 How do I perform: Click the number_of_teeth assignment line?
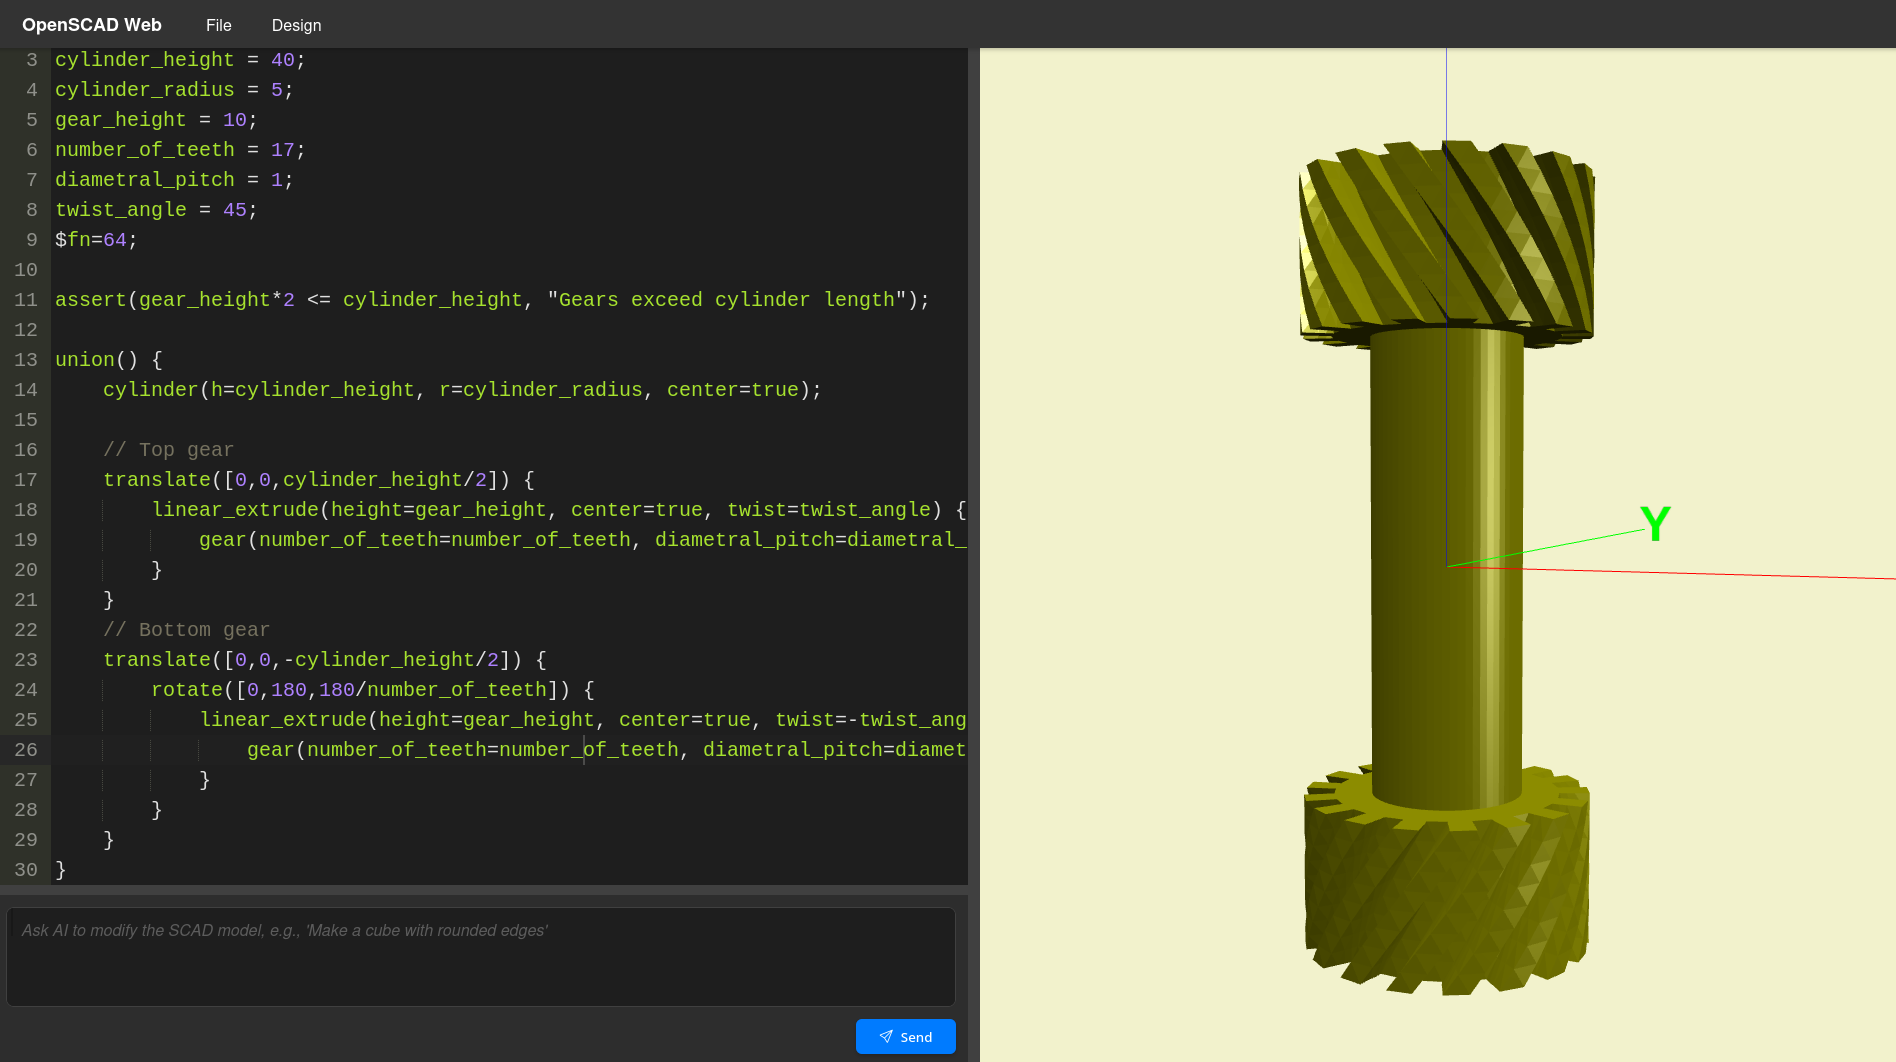point(144,149)
